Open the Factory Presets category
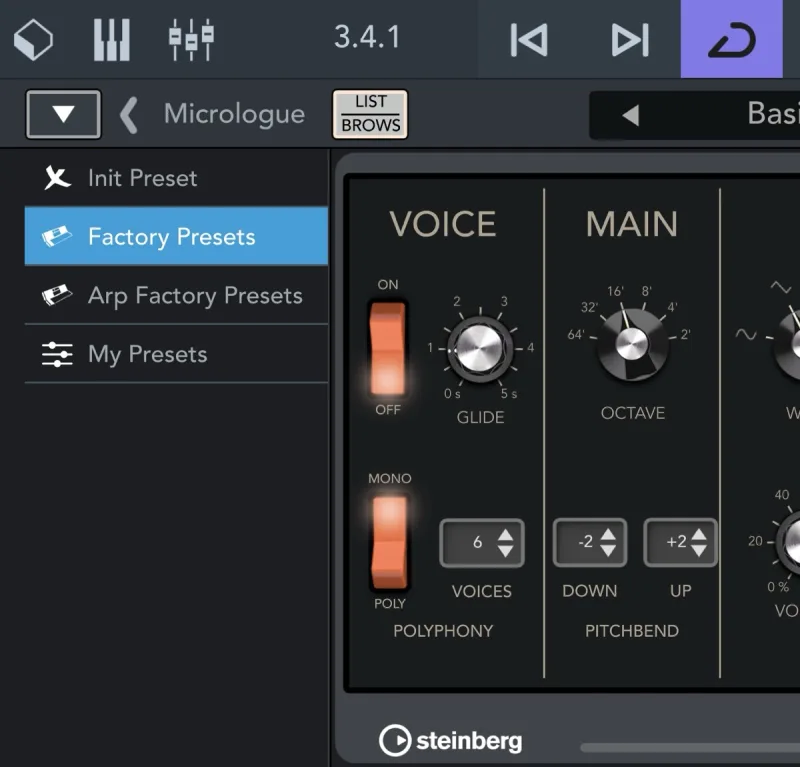The width and height of the screenshot is (800, 767). pos(176,236)
